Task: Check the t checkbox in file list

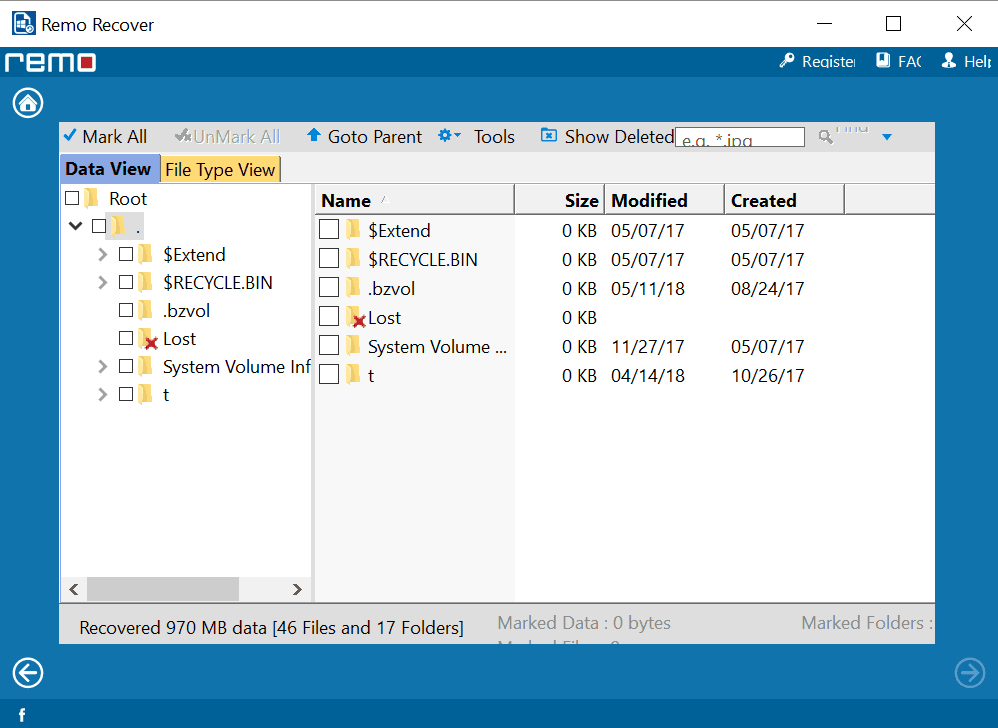Action: coord(329,374)
